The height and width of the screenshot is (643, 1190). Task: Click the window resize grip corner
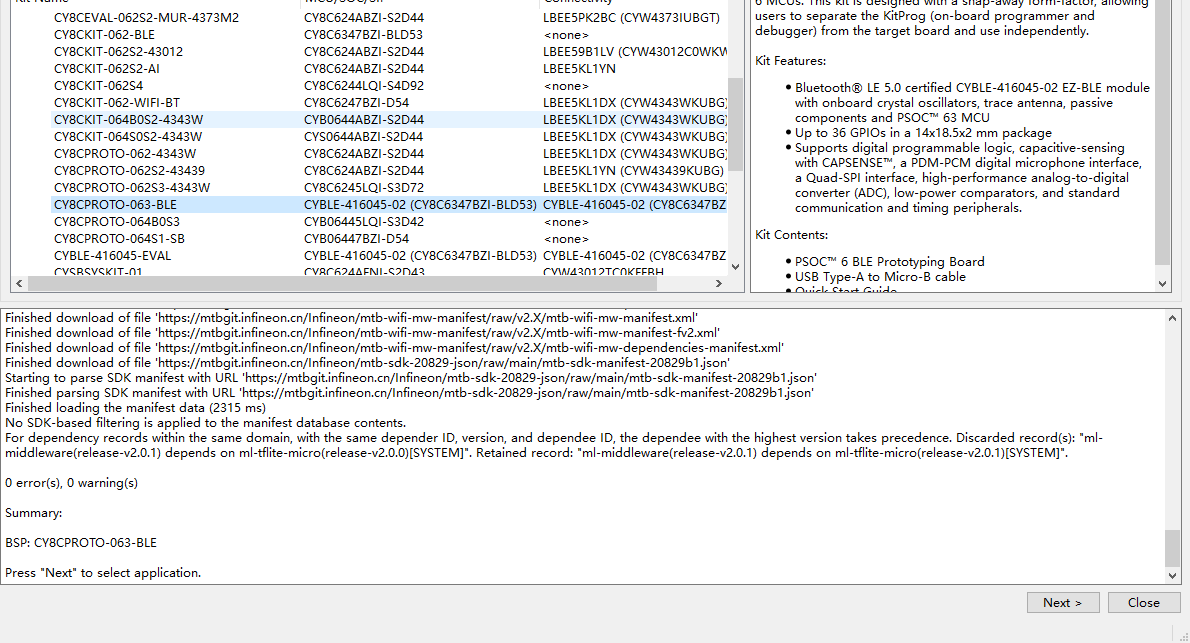click(1183, 636)
